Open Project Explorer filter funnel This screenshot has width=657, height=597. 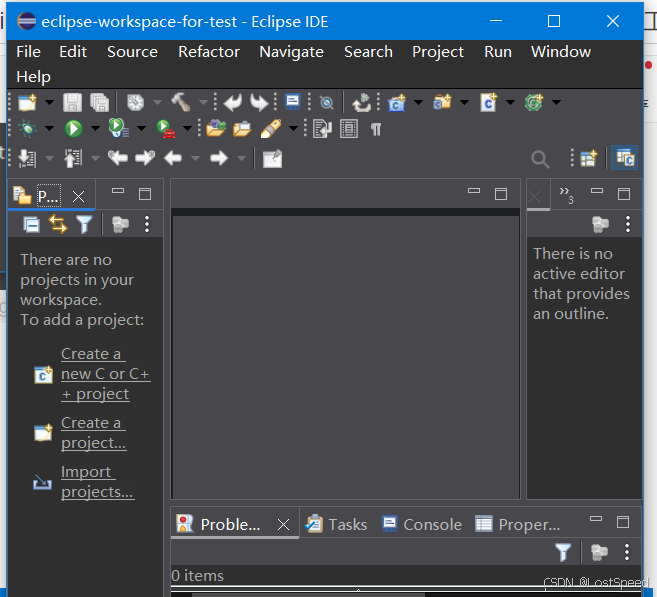point(84,224)
